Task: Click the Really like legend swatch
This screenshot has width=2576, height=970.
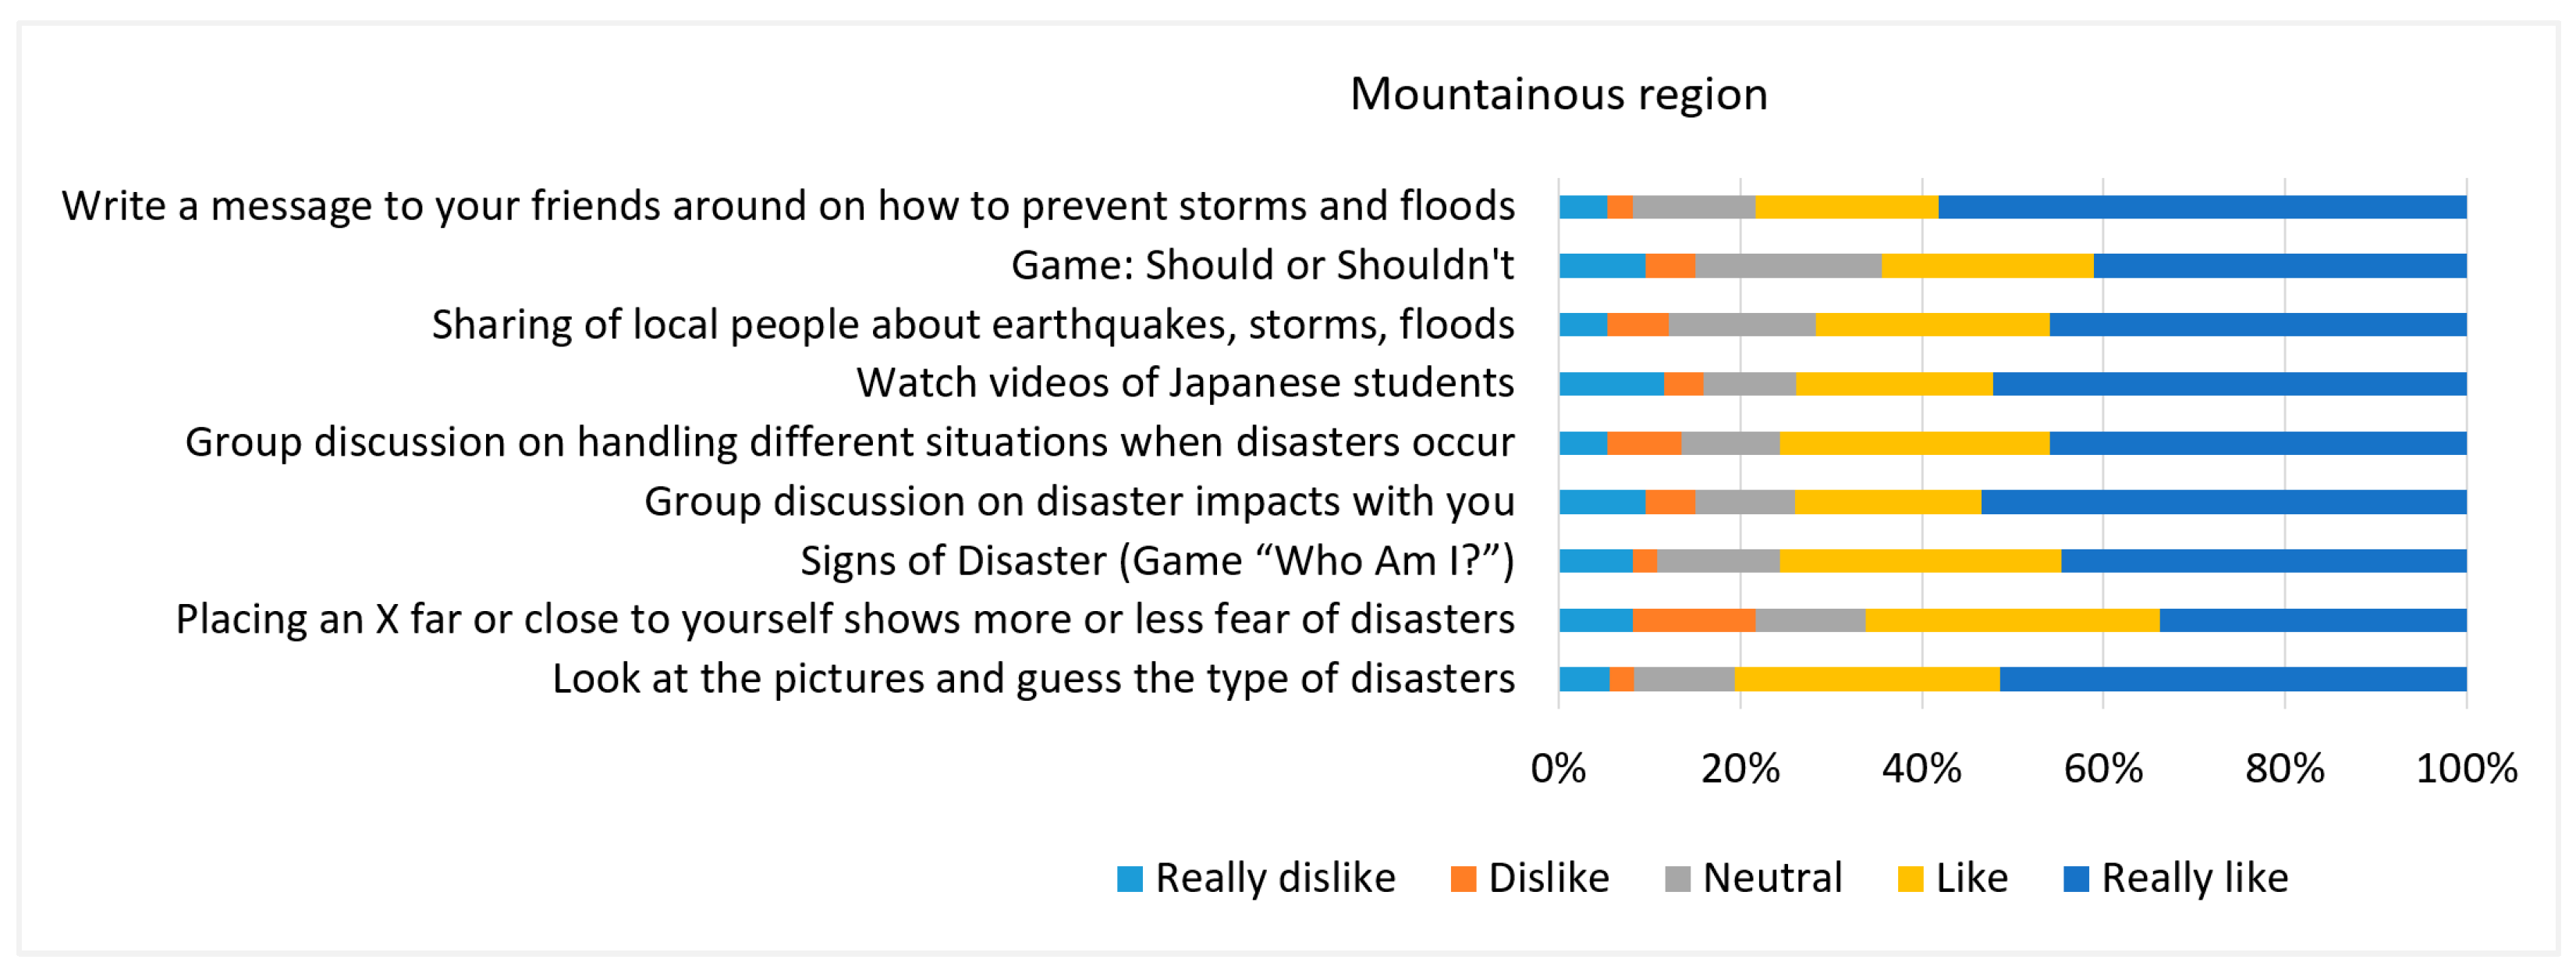Action: [x=2077, y=879]
